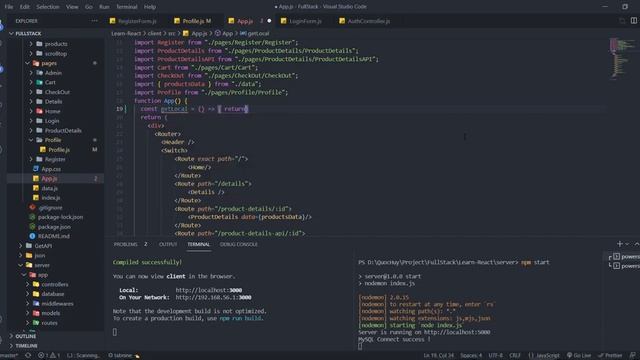Screen dimensions: 640x360
Task: Switch to the DEBUG CONSOLE tab
Action: [239, 244]
